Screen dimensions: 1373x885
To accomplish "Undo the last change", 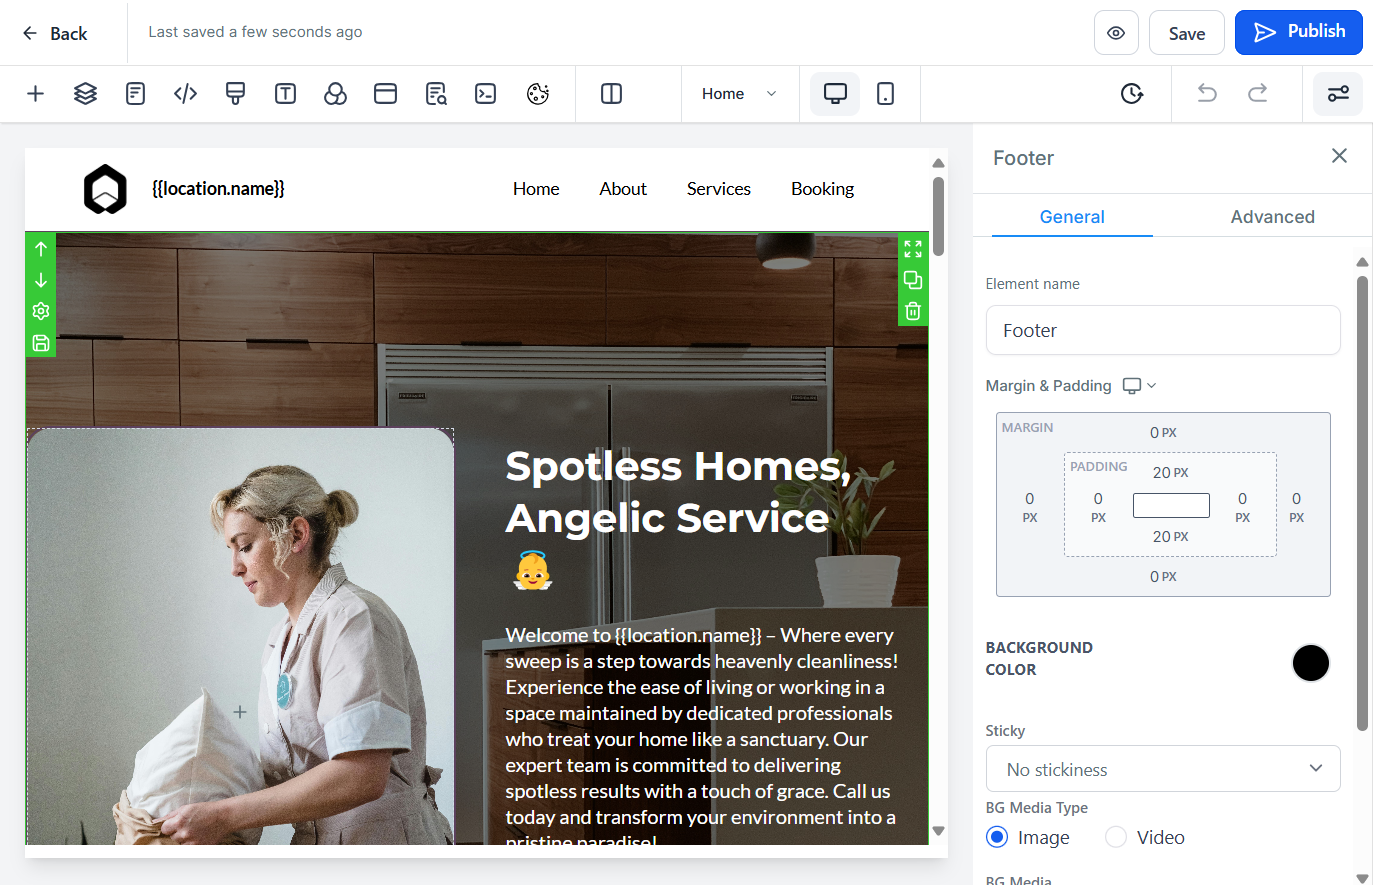I will pyautogui.click(x=1207, y=94).
